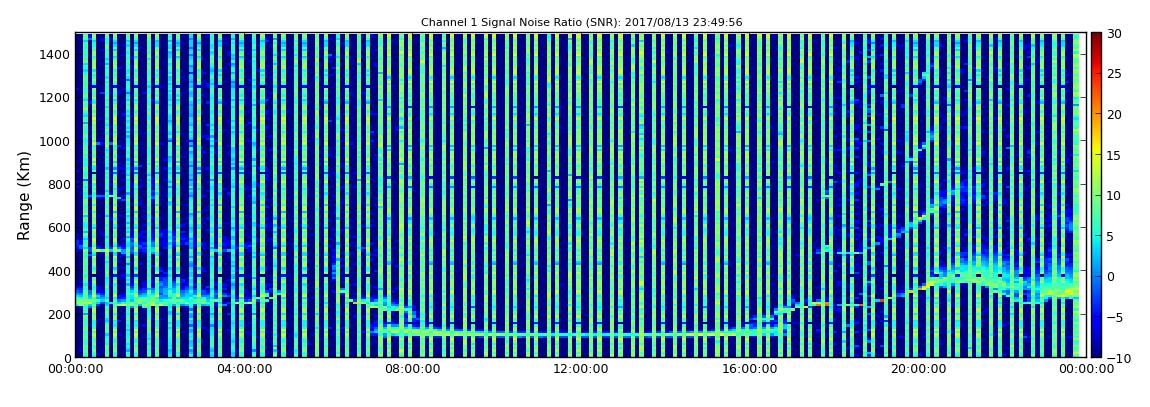Click the 16:00:00 time axis label
The width and height of the screenshot is (1150, 407).
tap(748, 370)
